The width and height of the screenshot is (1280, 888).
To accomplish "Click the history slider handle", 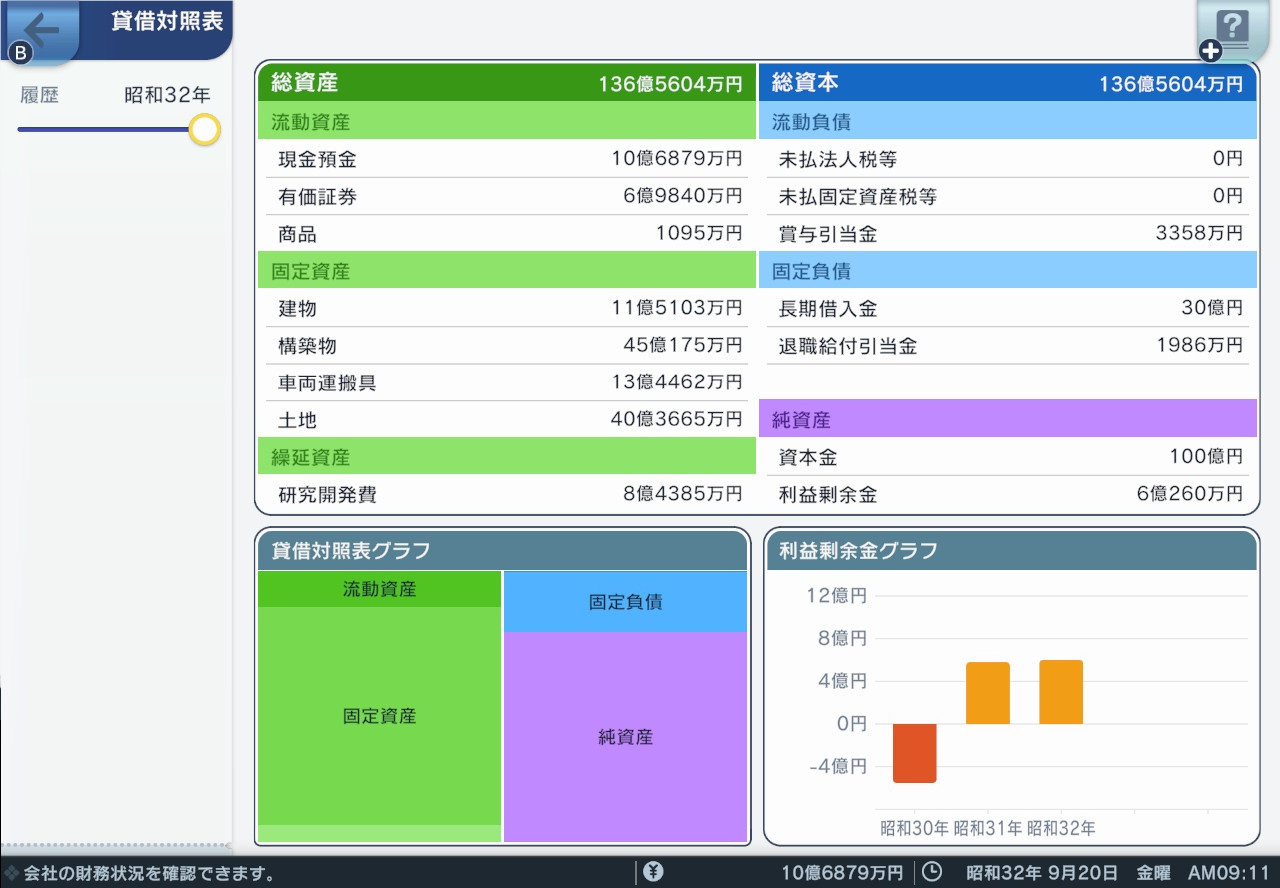I will 204,129.
